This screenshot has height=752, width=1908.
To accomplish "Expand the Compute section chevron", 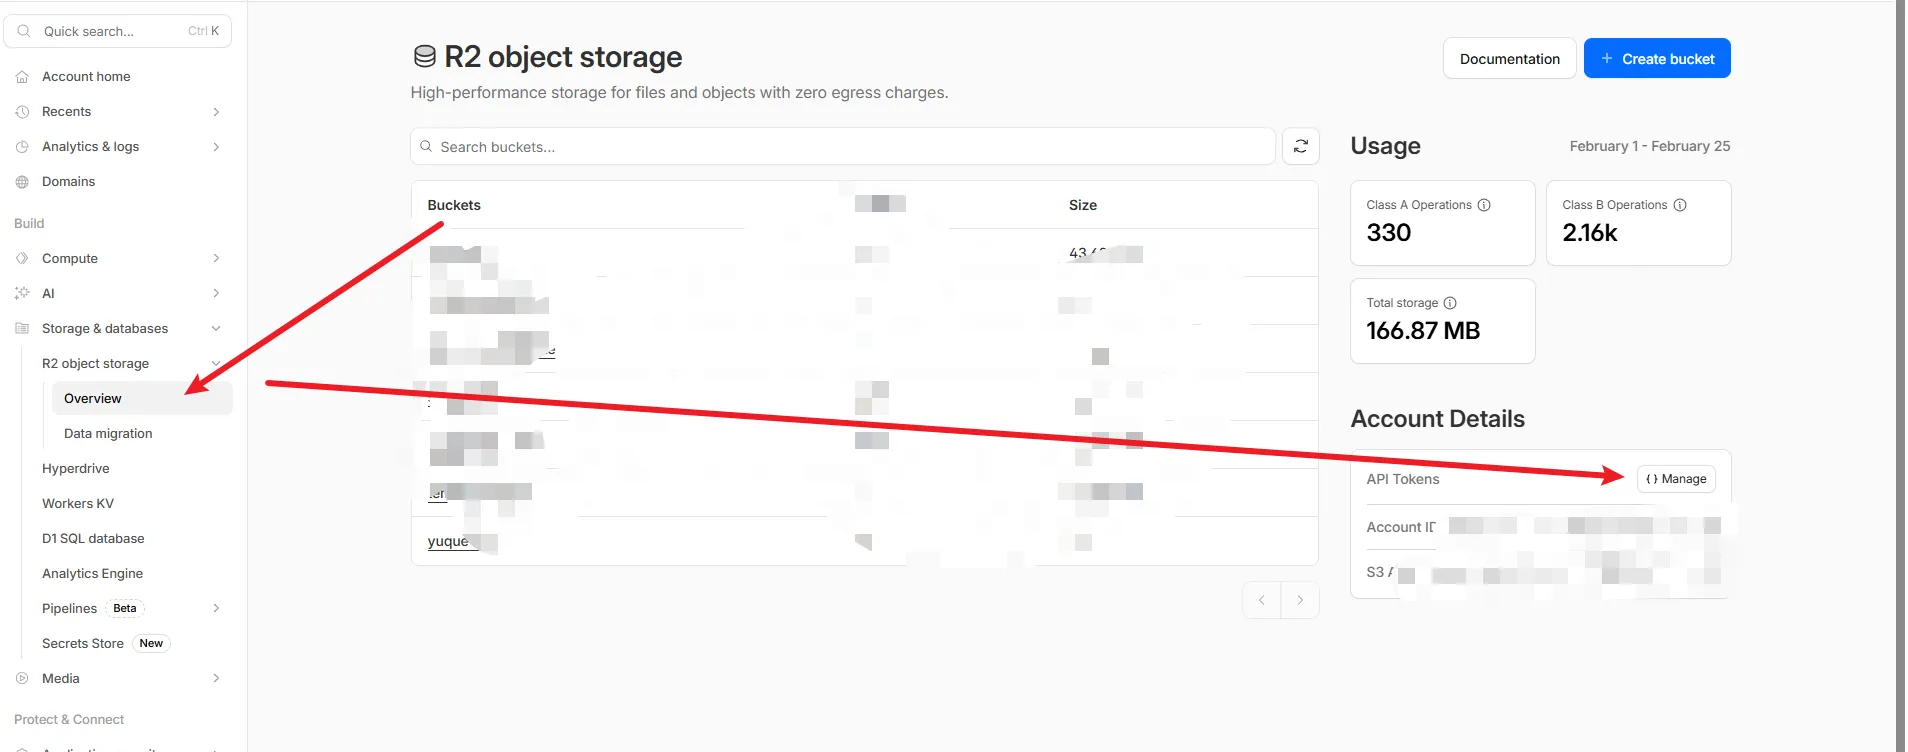I will pyautogui.click(x=216, y=258).
